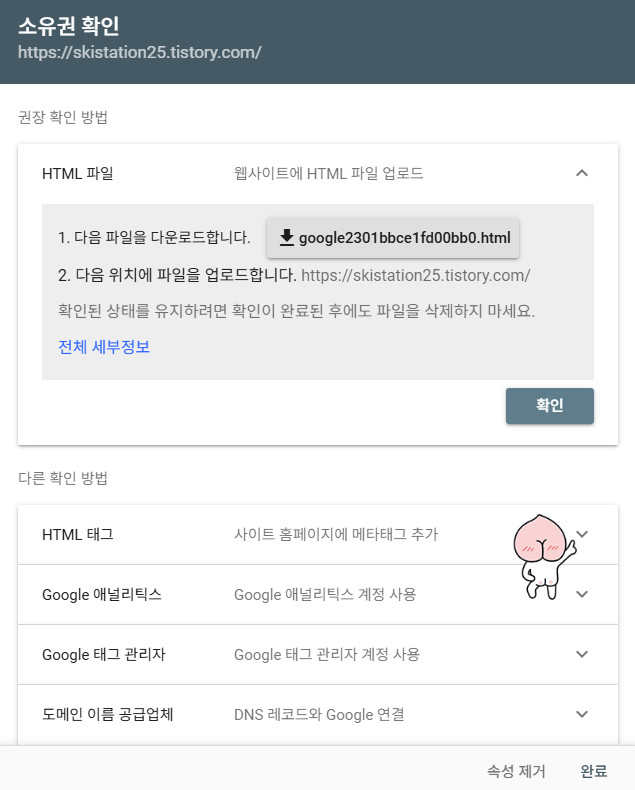
Task: Select the HTML 태그 row label
Action: 78,534
